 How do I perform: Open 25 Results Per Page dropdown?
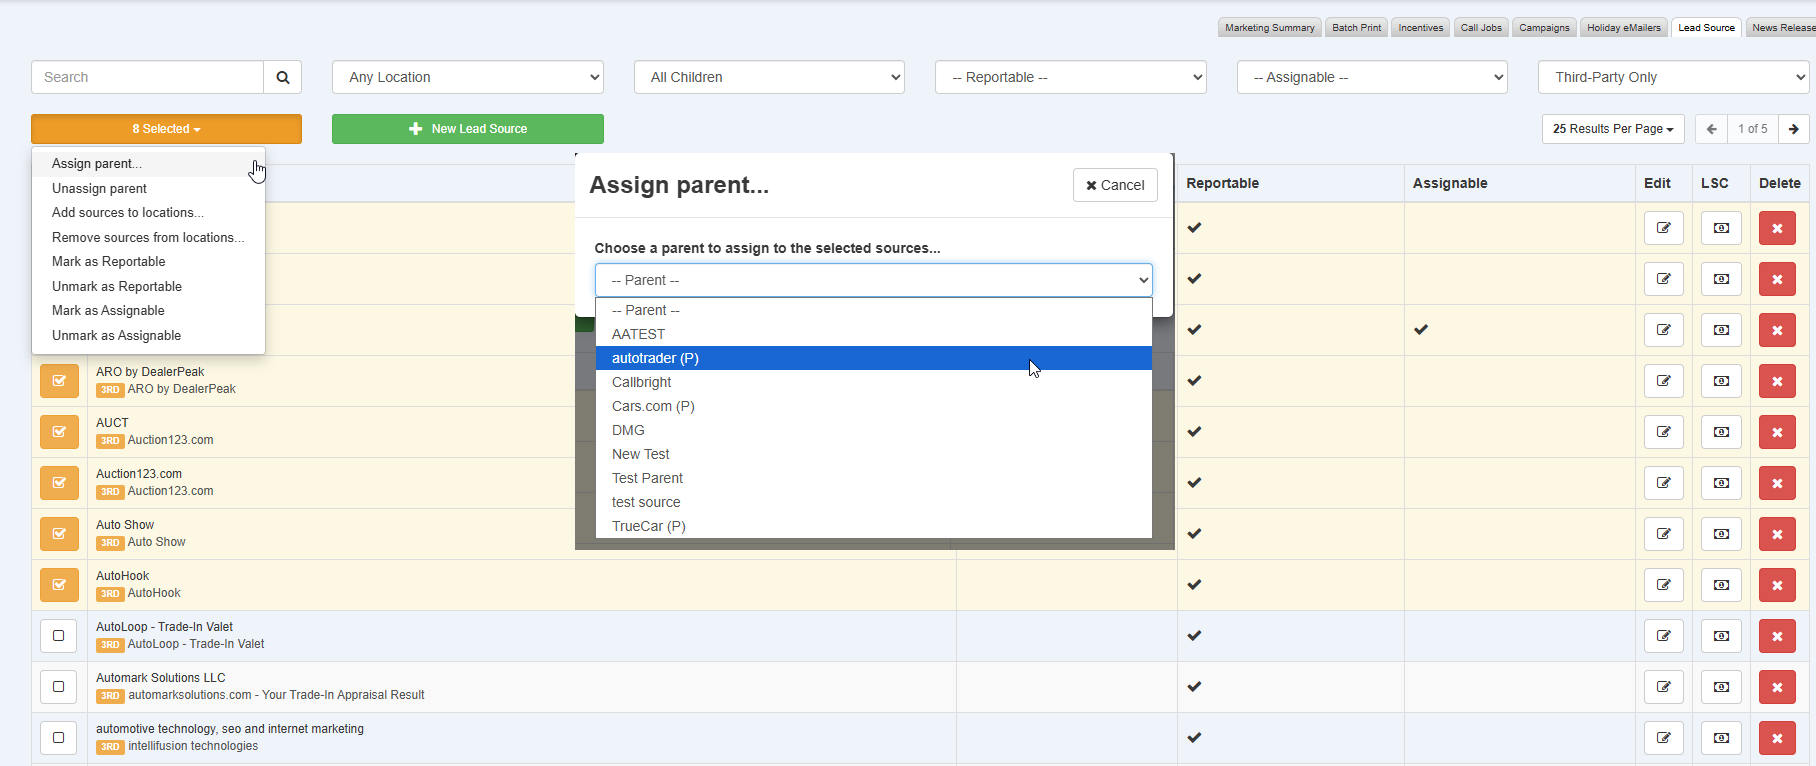point(1613,129)
